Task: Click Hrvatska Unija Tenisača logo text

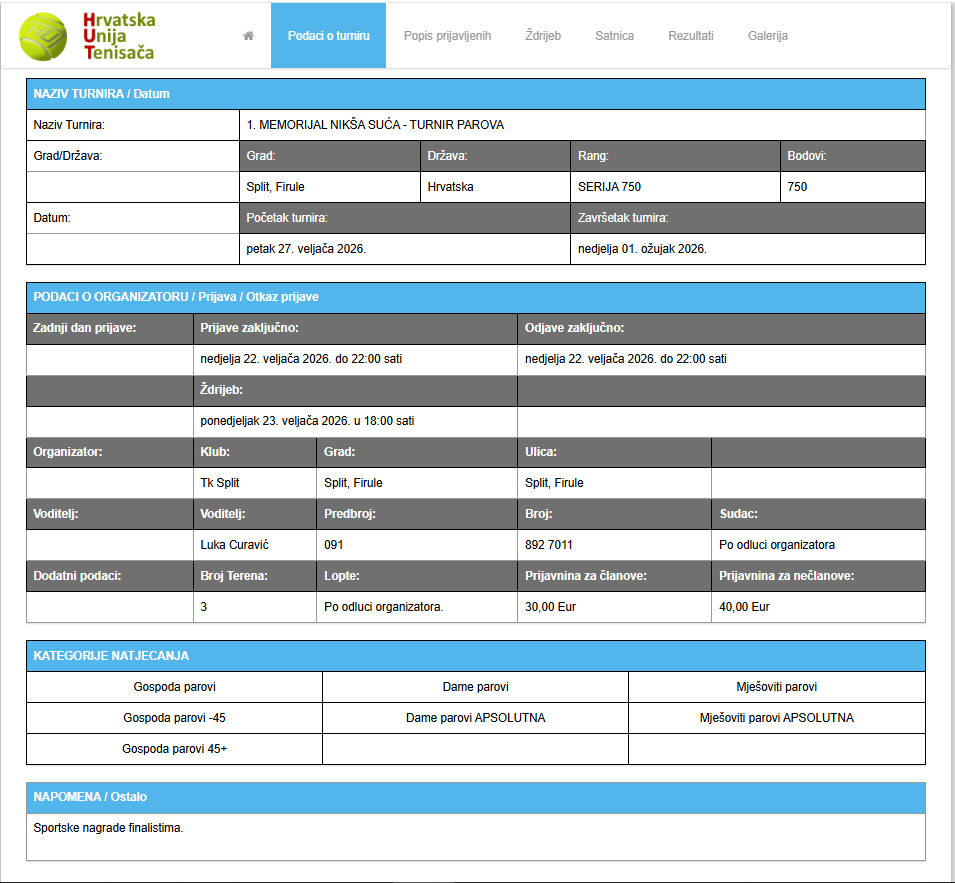Action: (119, 36)
